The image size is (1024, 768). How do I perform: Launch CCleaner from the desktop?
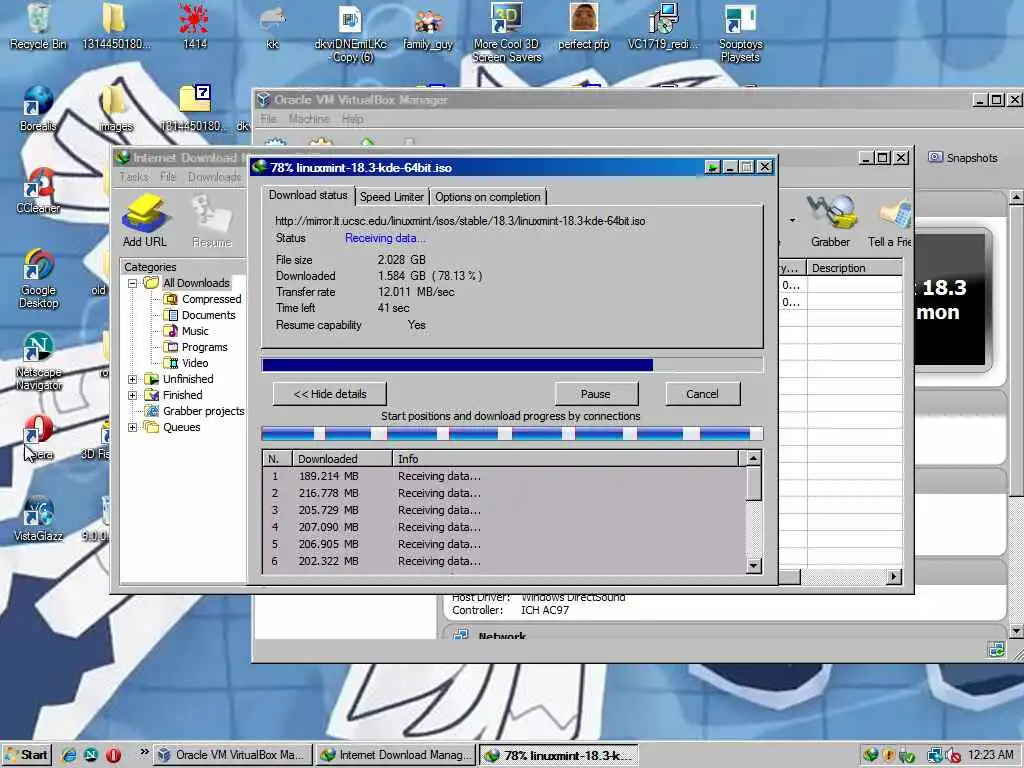[x=39, y=191]
